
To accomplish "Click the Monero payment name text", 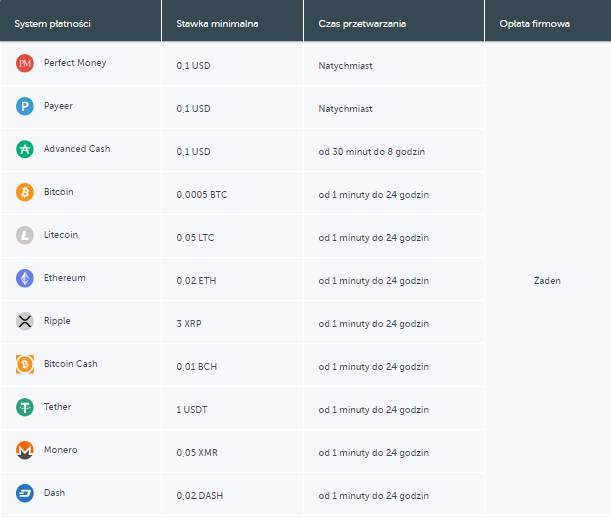I will click(60, 450).
